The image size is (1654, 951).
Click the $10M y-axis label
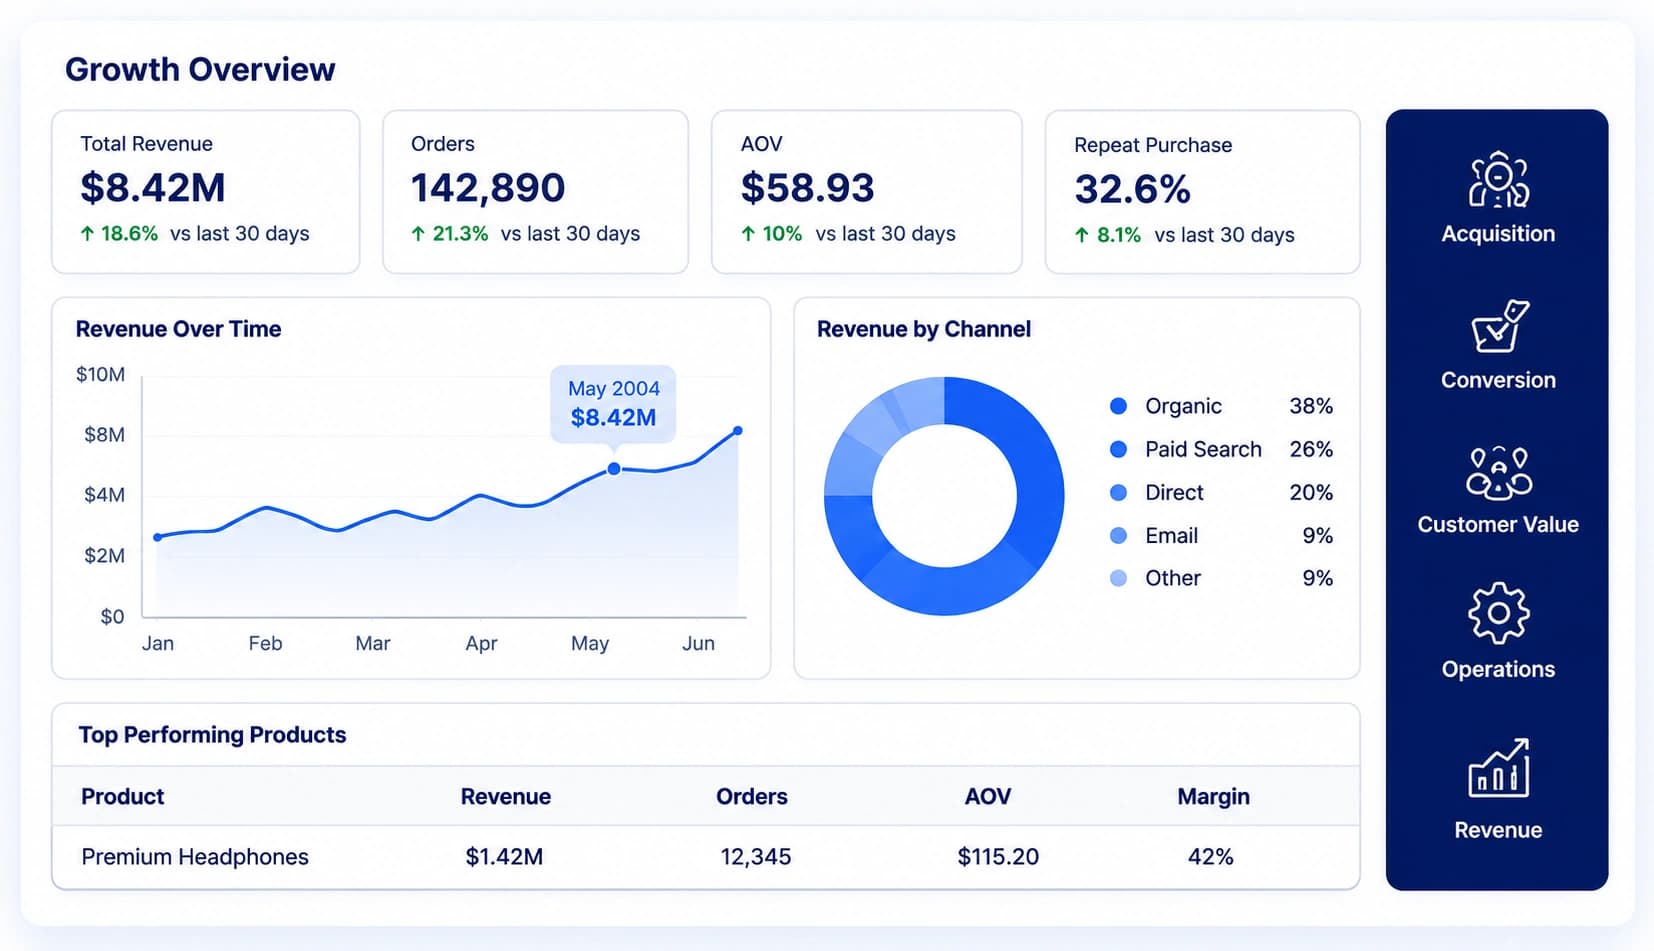point(101,374)
